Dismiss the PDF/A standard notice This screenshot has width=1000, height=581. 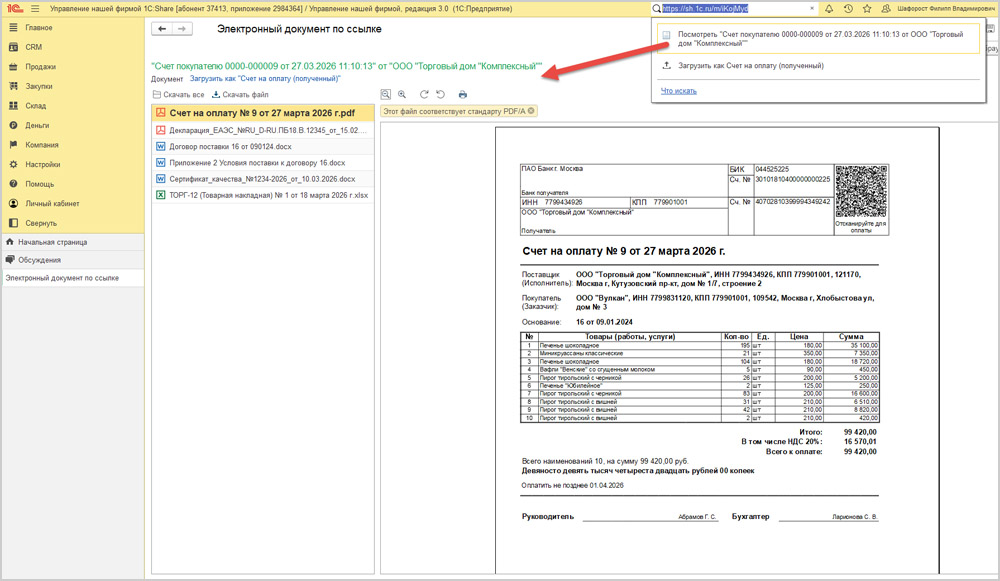(531, 111)
